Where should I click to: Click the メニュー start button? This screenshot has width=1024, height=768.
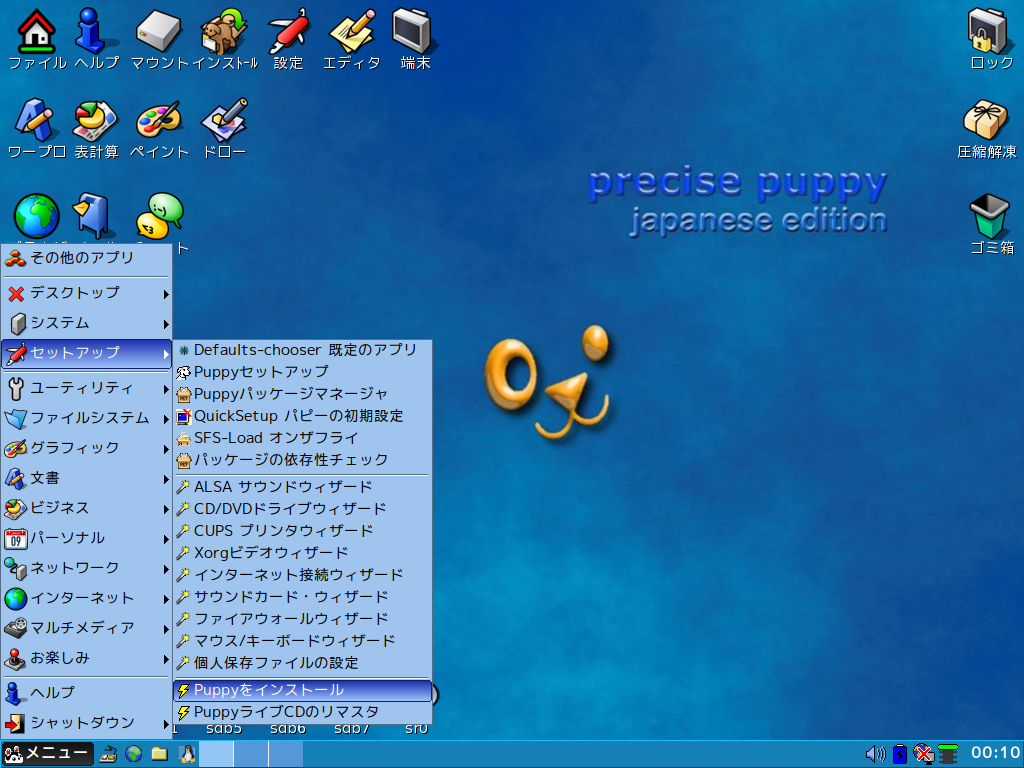point(47,754)
